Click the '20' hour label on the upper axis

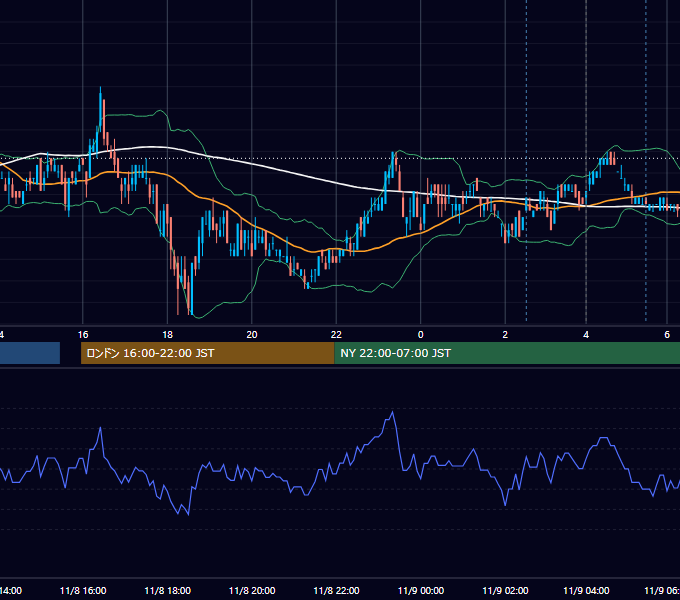coord(252,335)
